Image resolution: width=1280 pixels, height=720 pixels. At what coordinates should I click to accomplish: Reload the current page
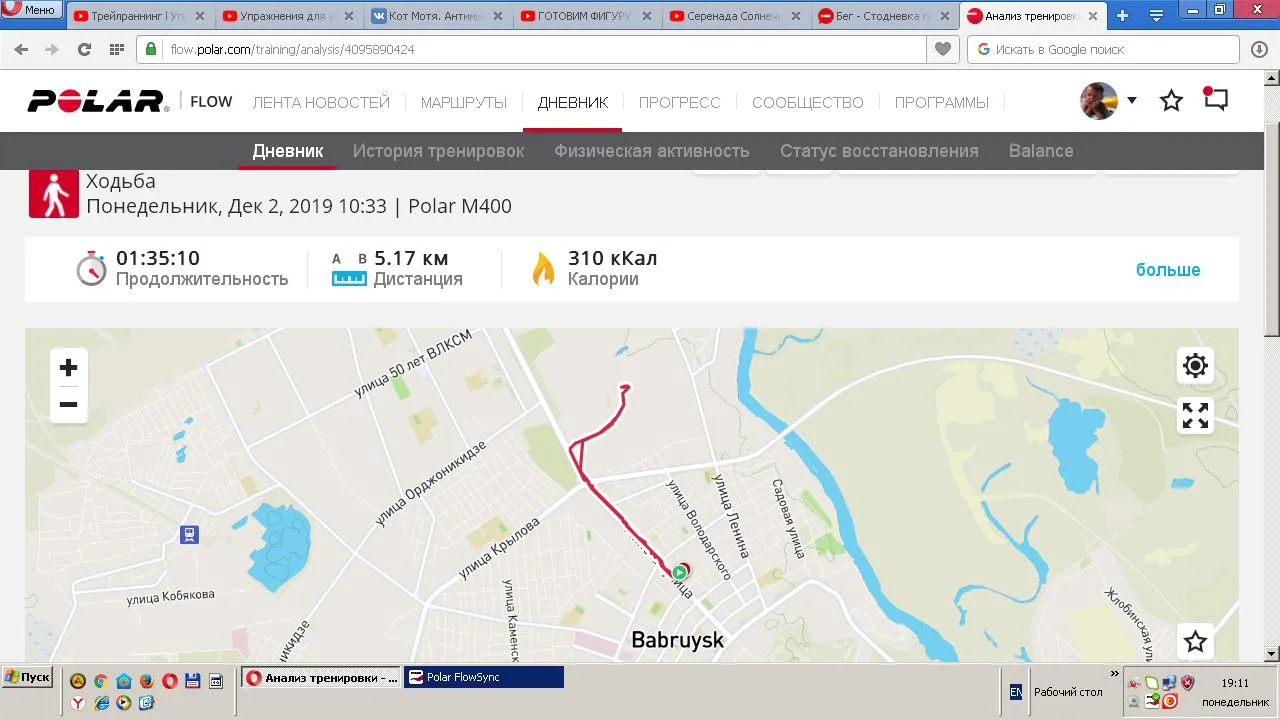pos(84,49)
